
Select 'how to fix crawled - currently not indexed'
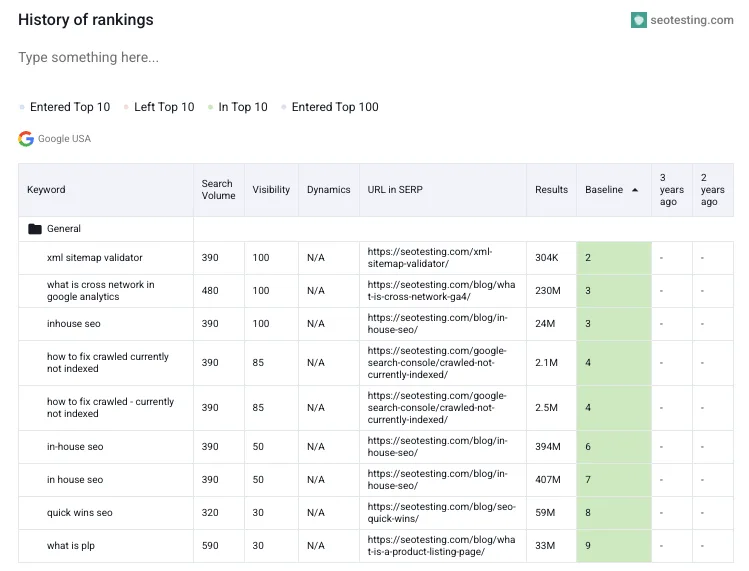click(110, 408)
